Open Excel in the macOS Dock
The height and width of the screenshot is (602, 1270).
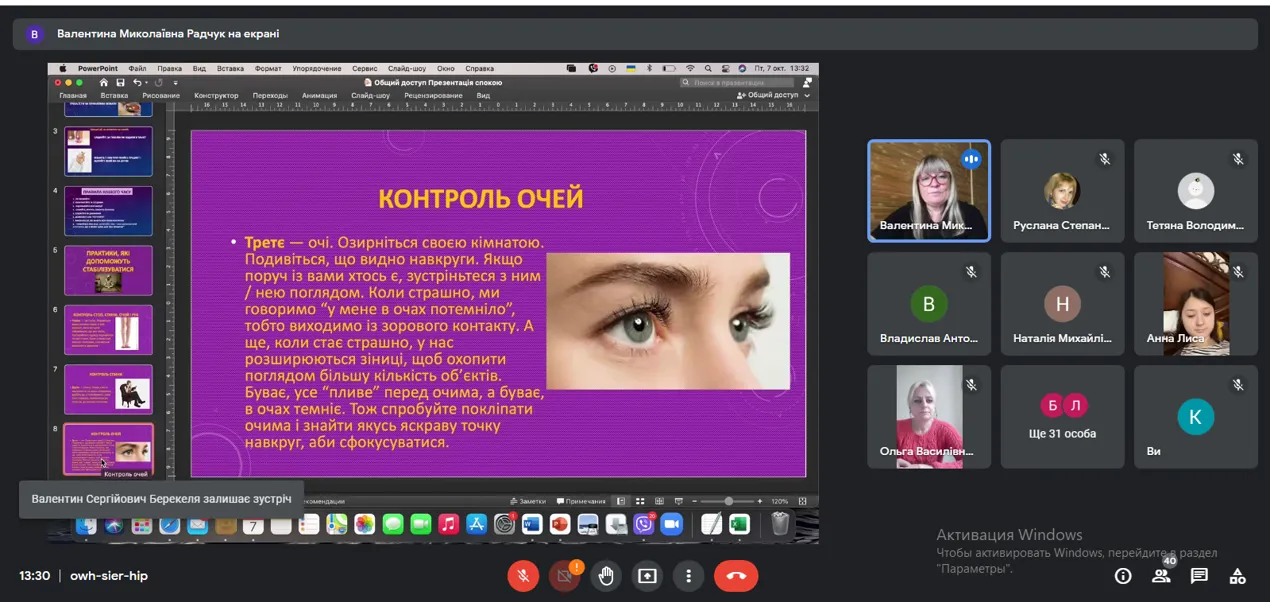click(x=738, y=524)
